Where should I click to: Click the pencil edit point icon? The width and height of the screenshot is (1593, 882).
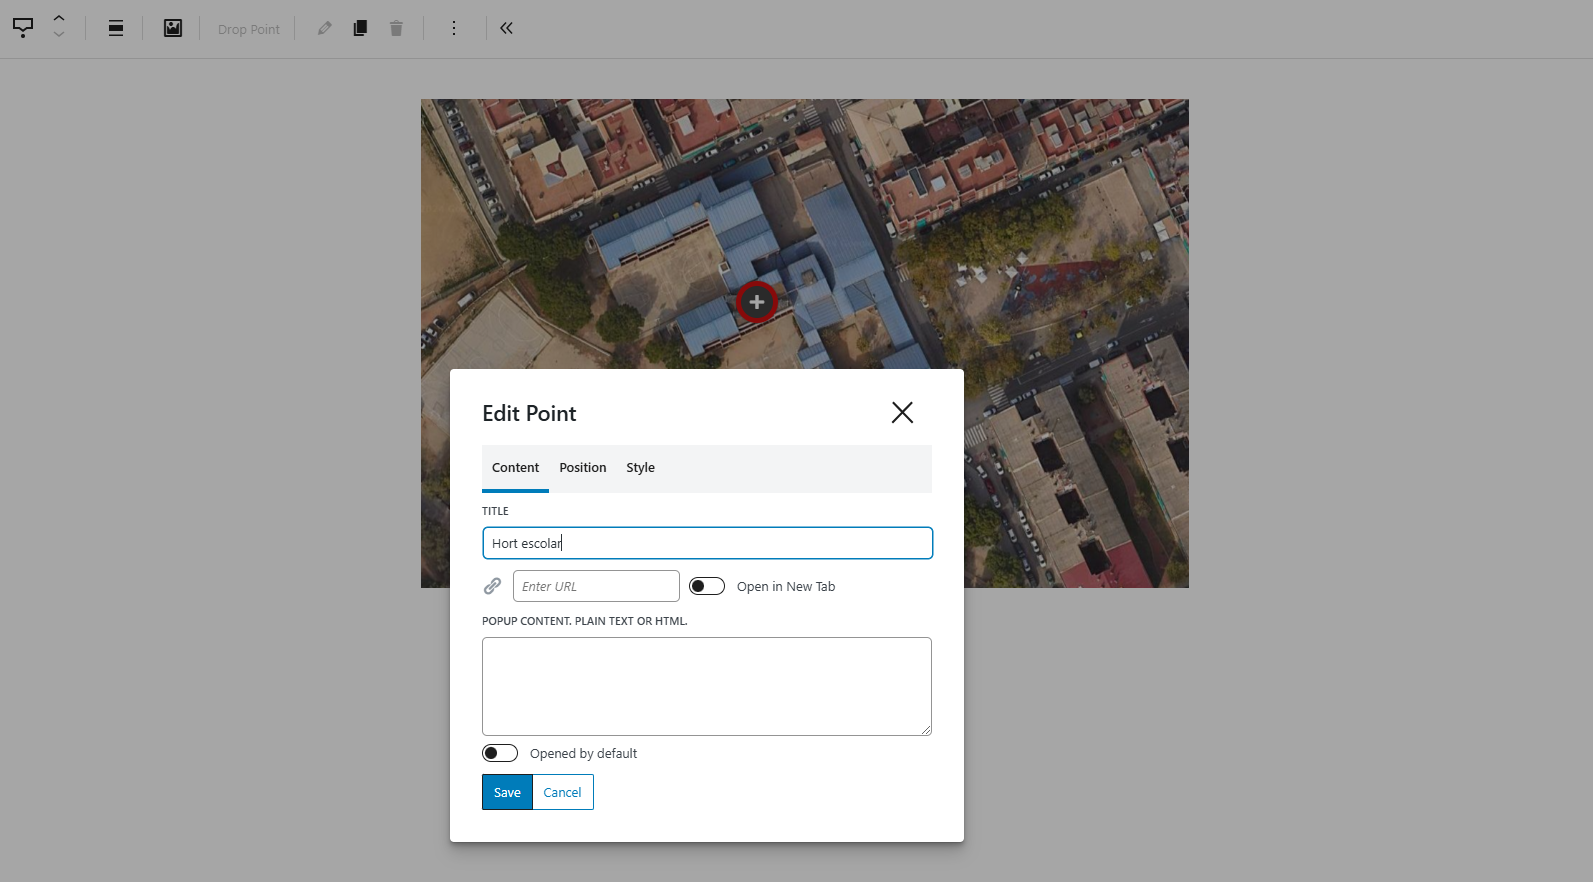click(x=324, y=28)
